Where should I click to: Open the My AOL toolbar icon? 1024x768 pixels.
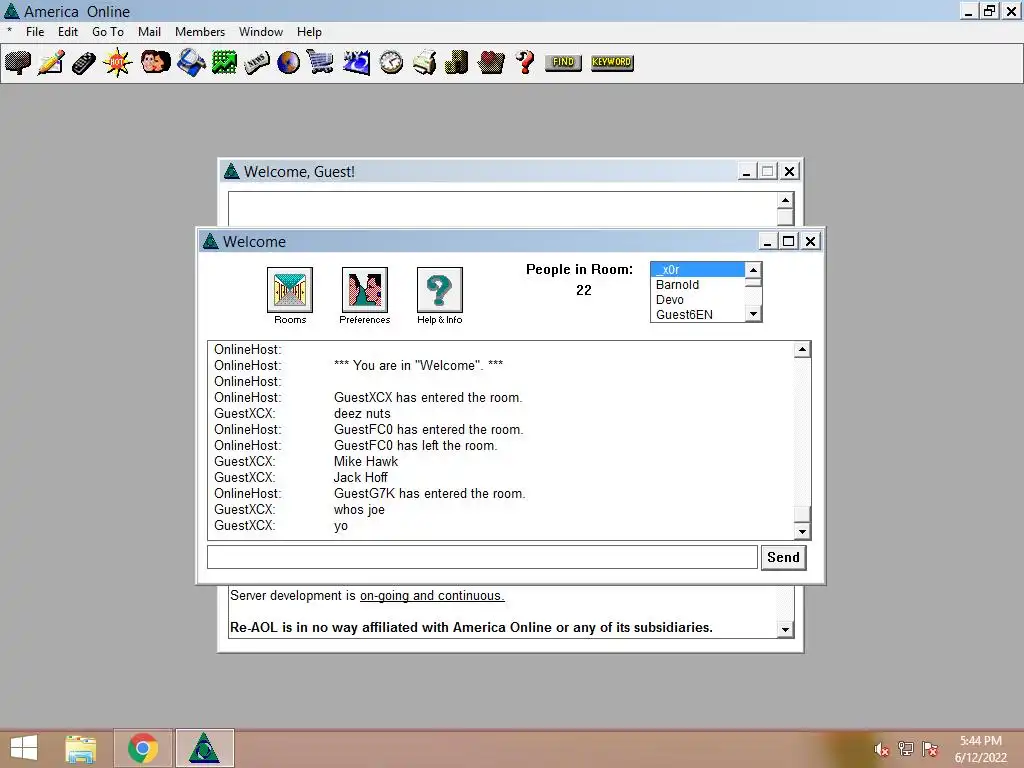click(357, 63)
